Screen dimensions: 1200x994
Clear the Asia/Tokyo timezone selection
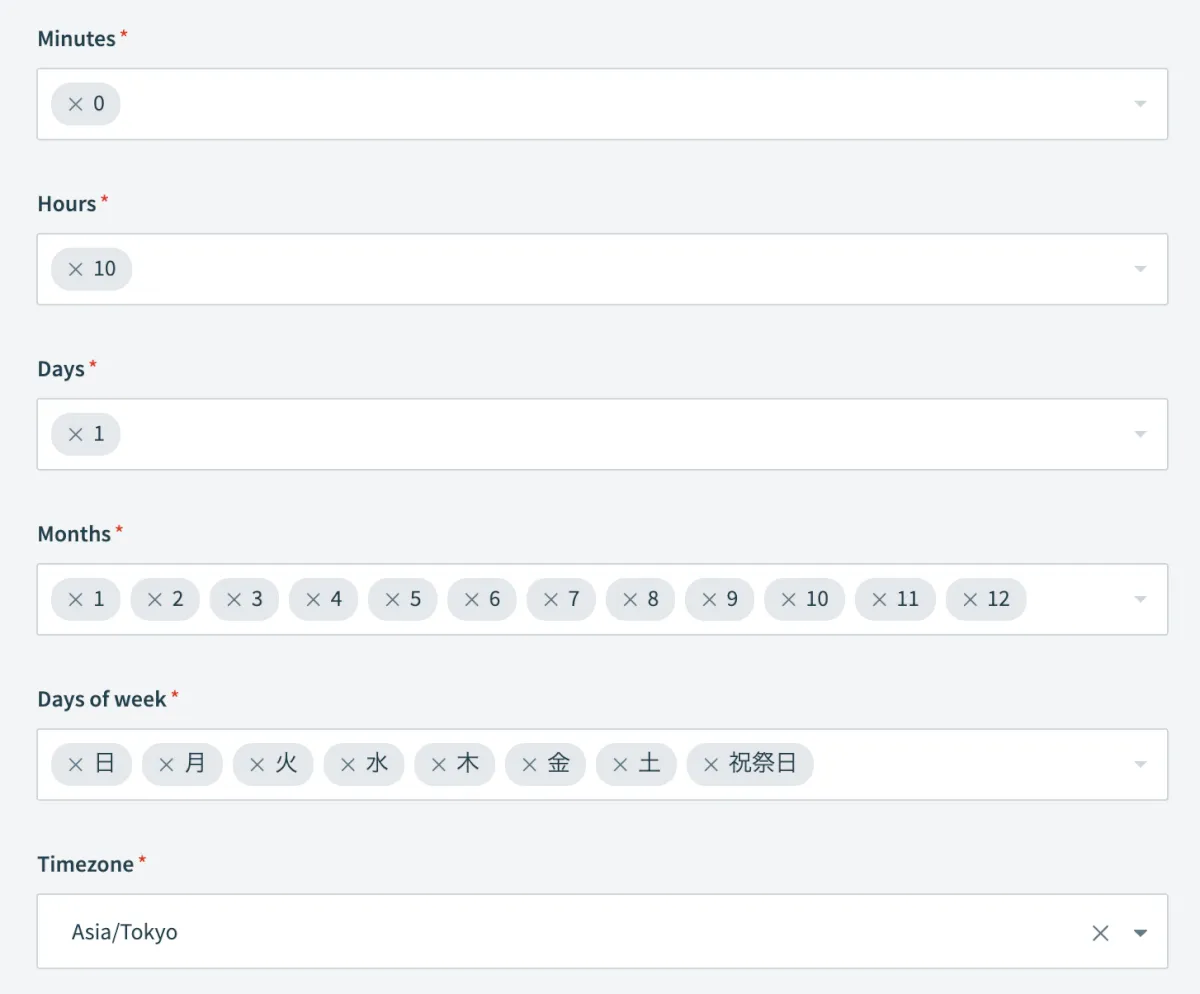click(1101, 933)
